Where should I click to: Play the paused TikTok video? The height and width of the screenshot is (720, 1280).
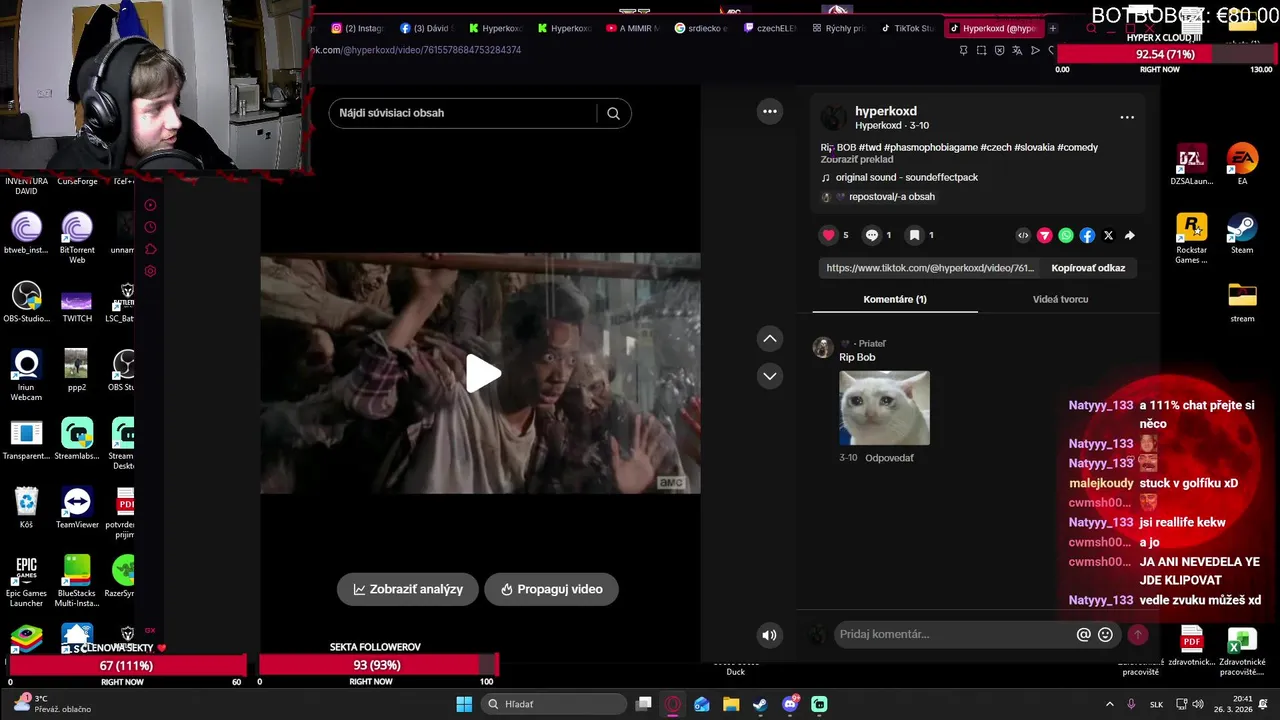483,374
